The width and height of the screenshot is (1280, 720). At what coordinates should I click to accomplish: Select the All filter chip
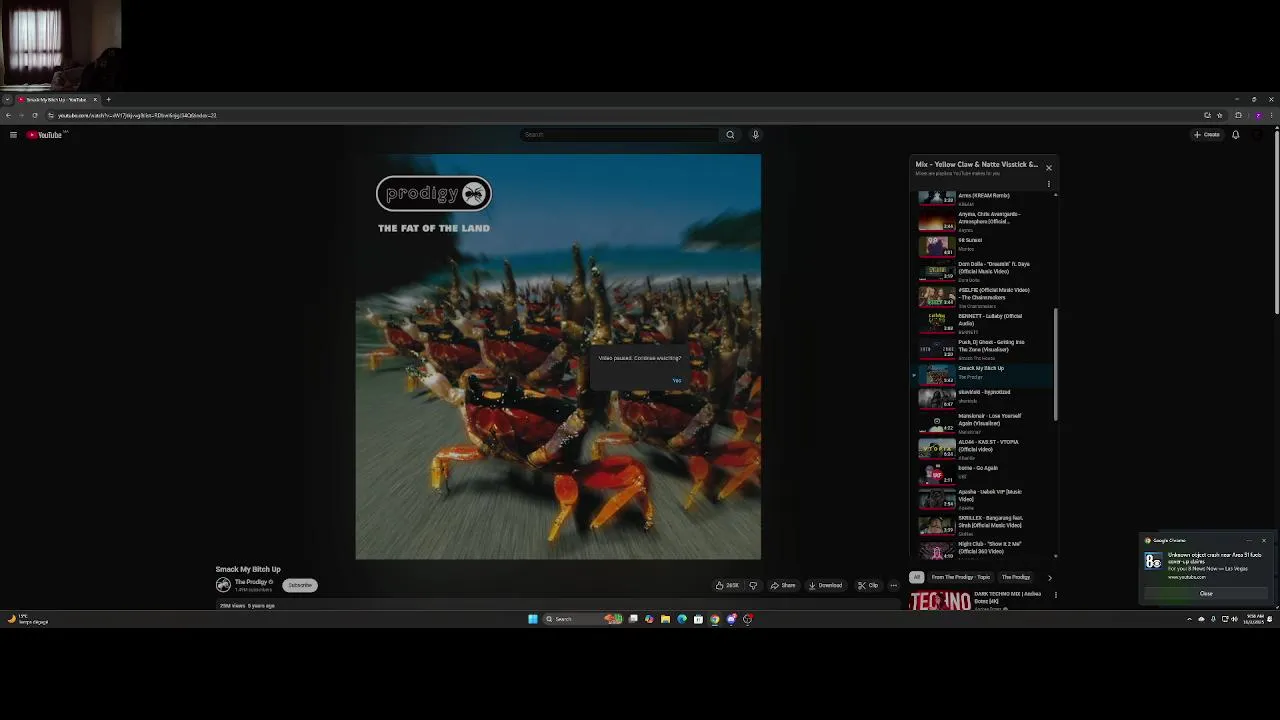click(916, 577)
